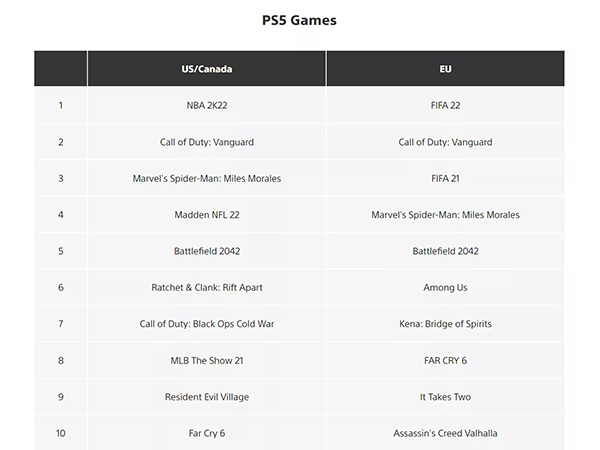600x450 pixels.
Task: Click Kena: Bridge of Spirits
Action: [445, 324]
